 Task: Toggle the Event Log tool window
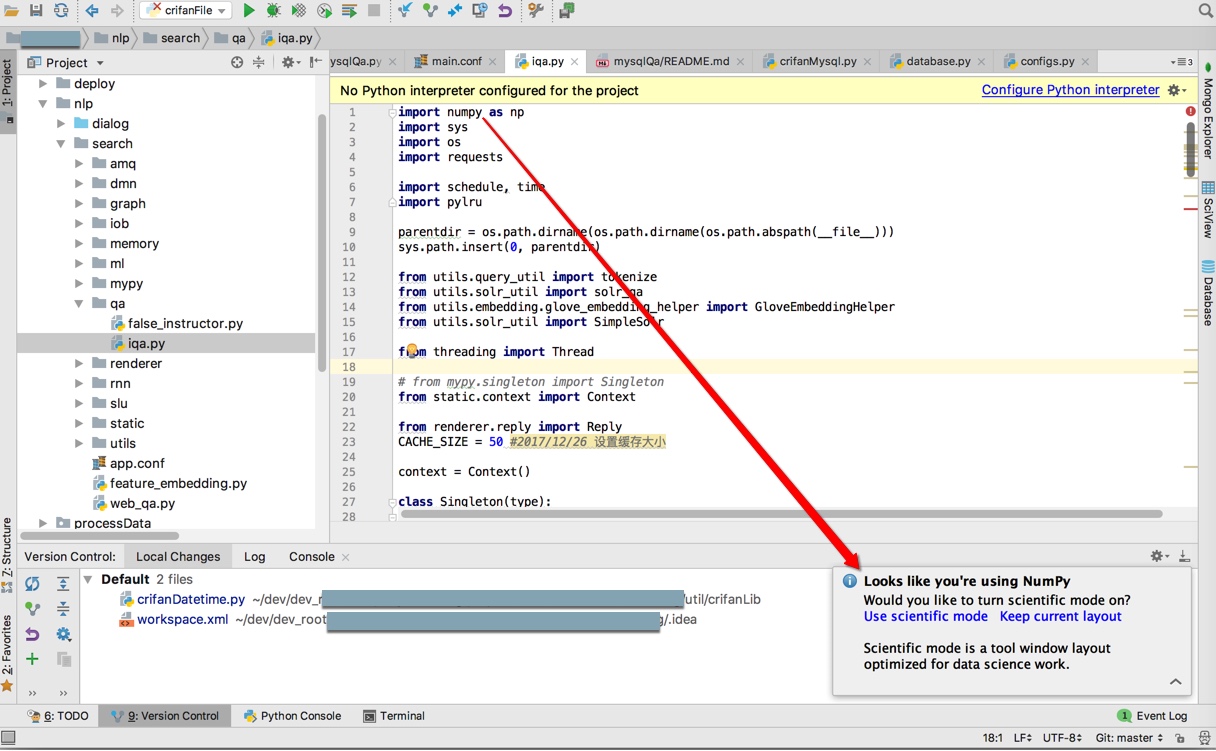[x=1152, y=716]
